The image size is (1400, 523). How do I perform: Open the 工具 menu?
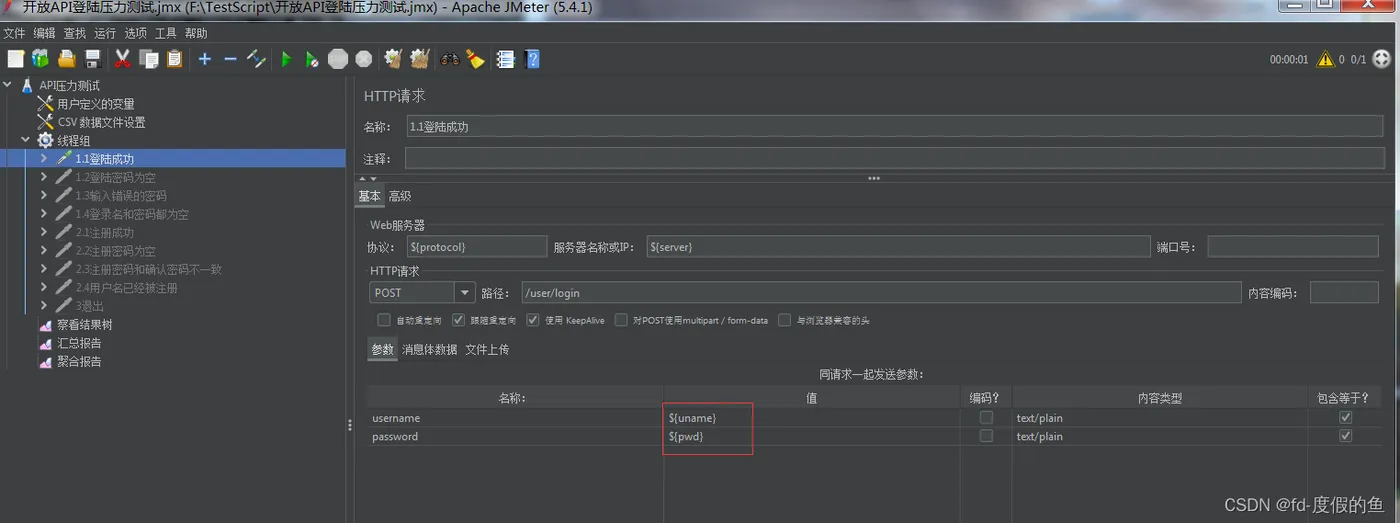tap(166, 33)
